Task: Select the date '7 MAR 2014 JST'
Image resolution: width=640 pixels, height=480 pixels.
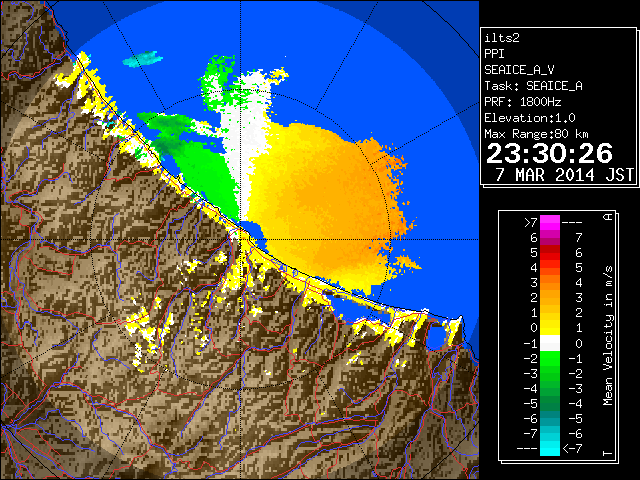Action: click(x=564, y=175)
